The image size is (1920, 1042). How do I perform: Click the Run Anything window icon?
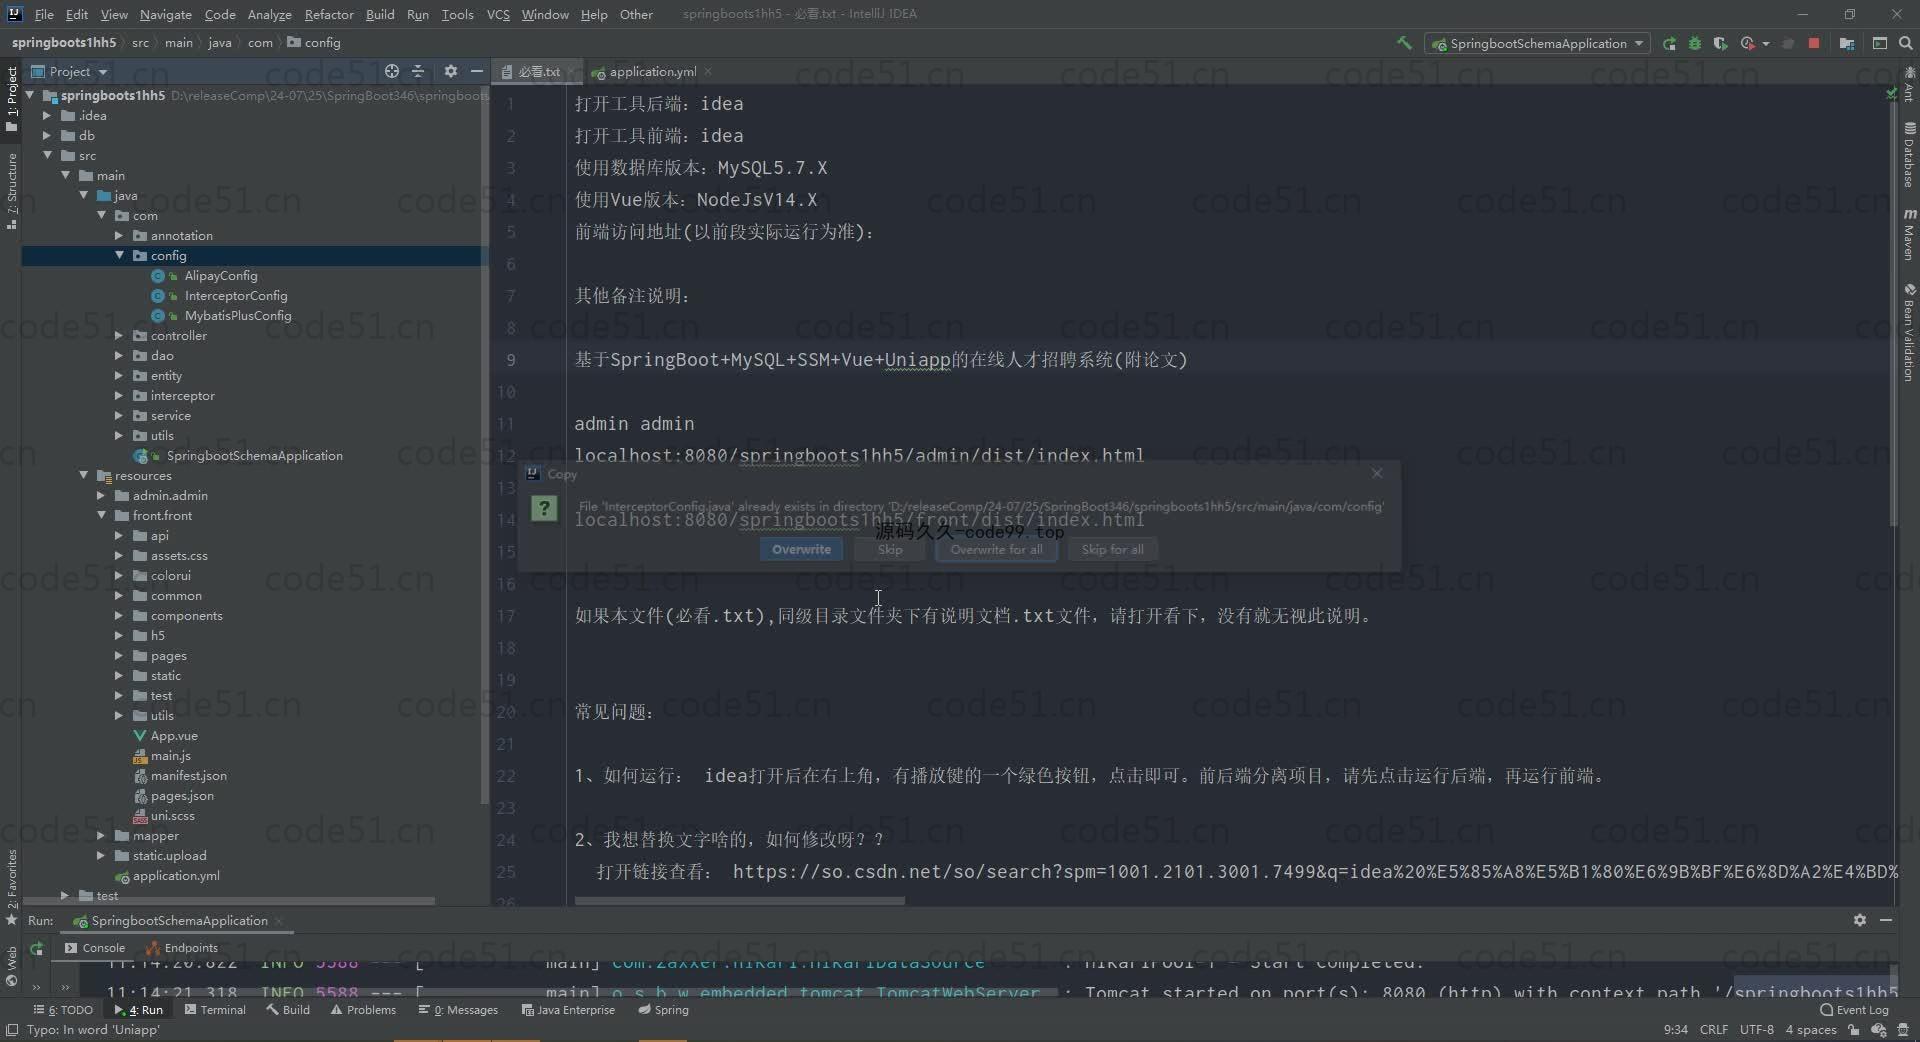[x=1880, y=43]
